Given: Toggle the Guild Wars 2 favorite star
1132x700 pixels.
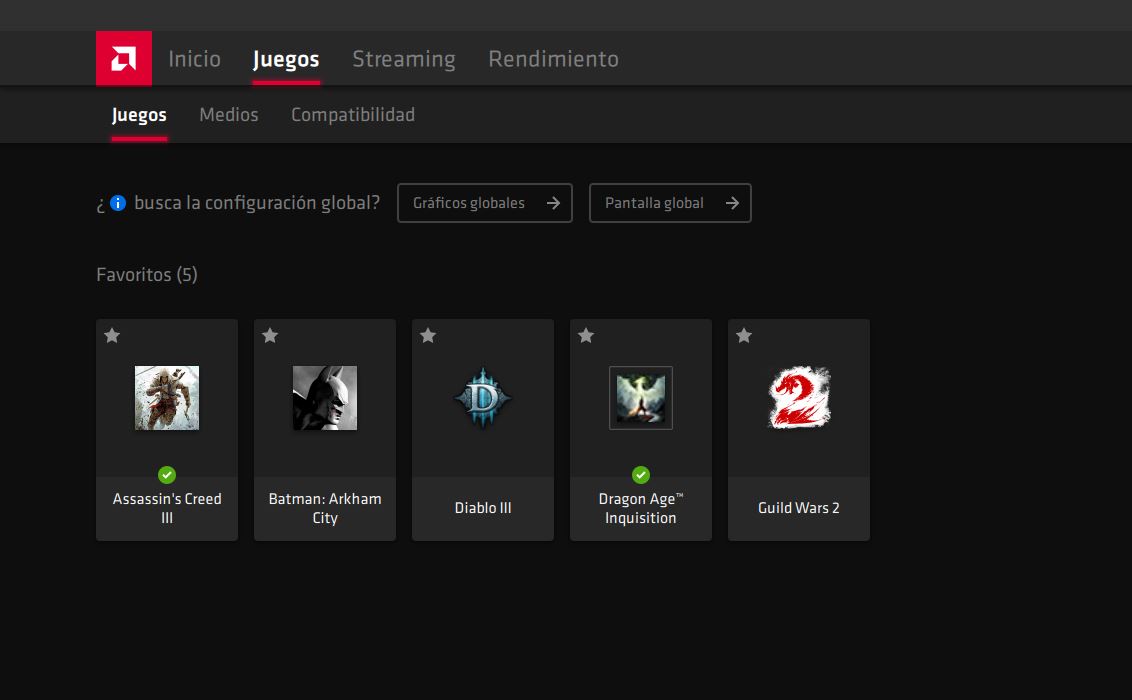Looking at the screenshot, I should pos(744,336).
